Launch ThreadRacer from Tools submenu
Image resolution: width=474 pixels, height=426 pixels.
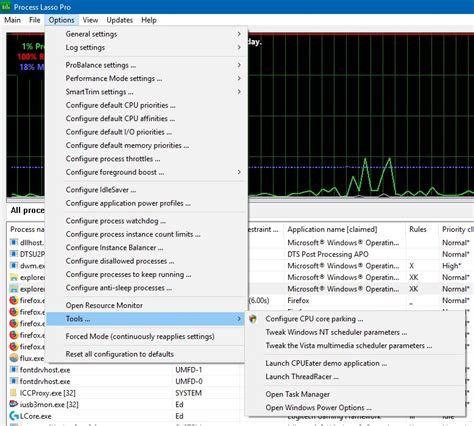pos(355,377)
